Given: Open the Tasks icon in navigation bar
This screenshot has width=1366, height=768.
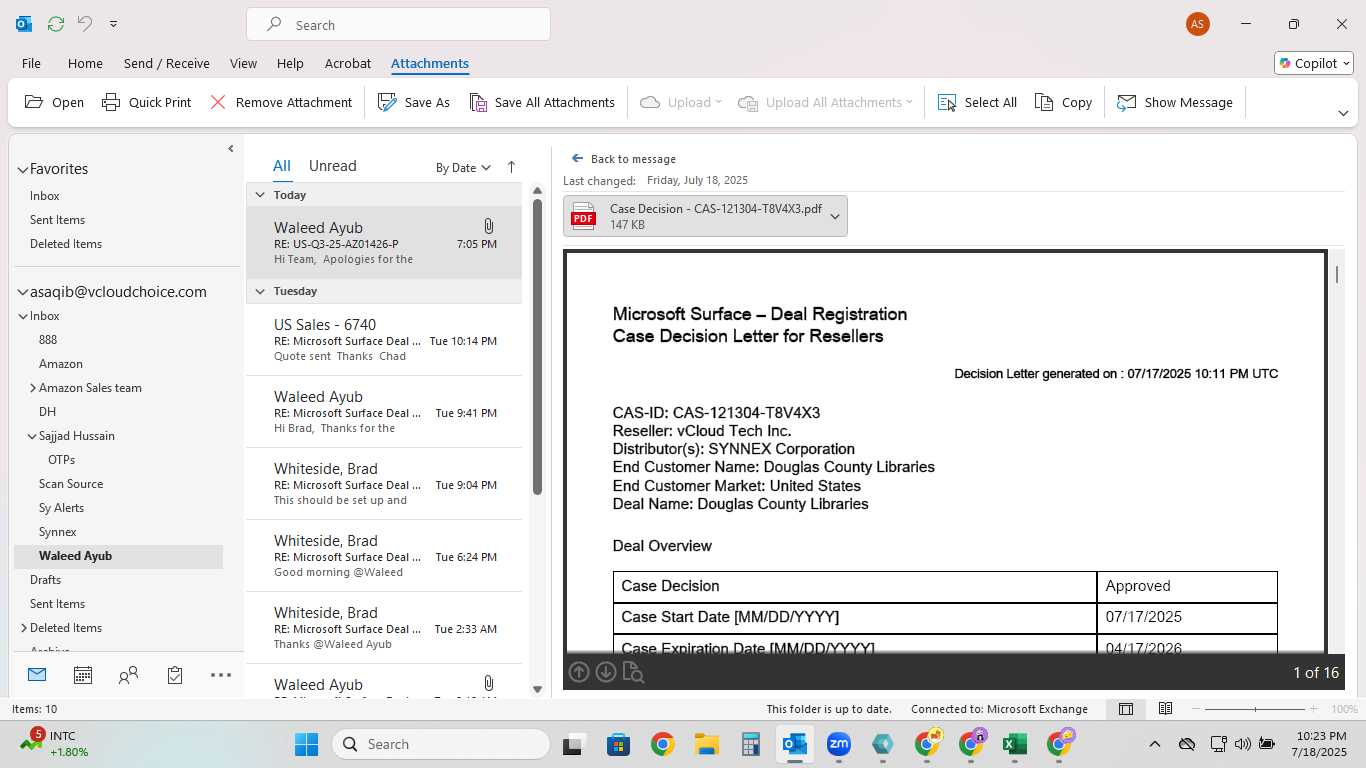Looking at the screenshot, I should pyautogui.click(x=175, y=675).
